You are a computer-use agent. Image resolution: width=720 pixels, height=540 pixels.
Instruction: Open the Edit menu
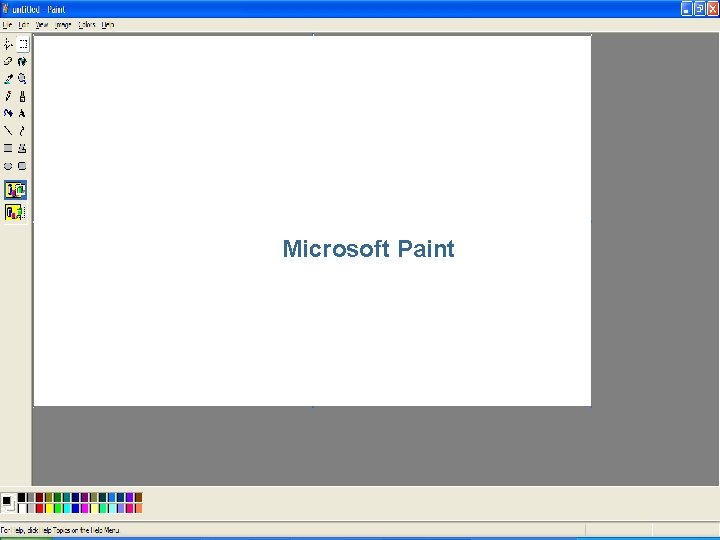(24, 25)
